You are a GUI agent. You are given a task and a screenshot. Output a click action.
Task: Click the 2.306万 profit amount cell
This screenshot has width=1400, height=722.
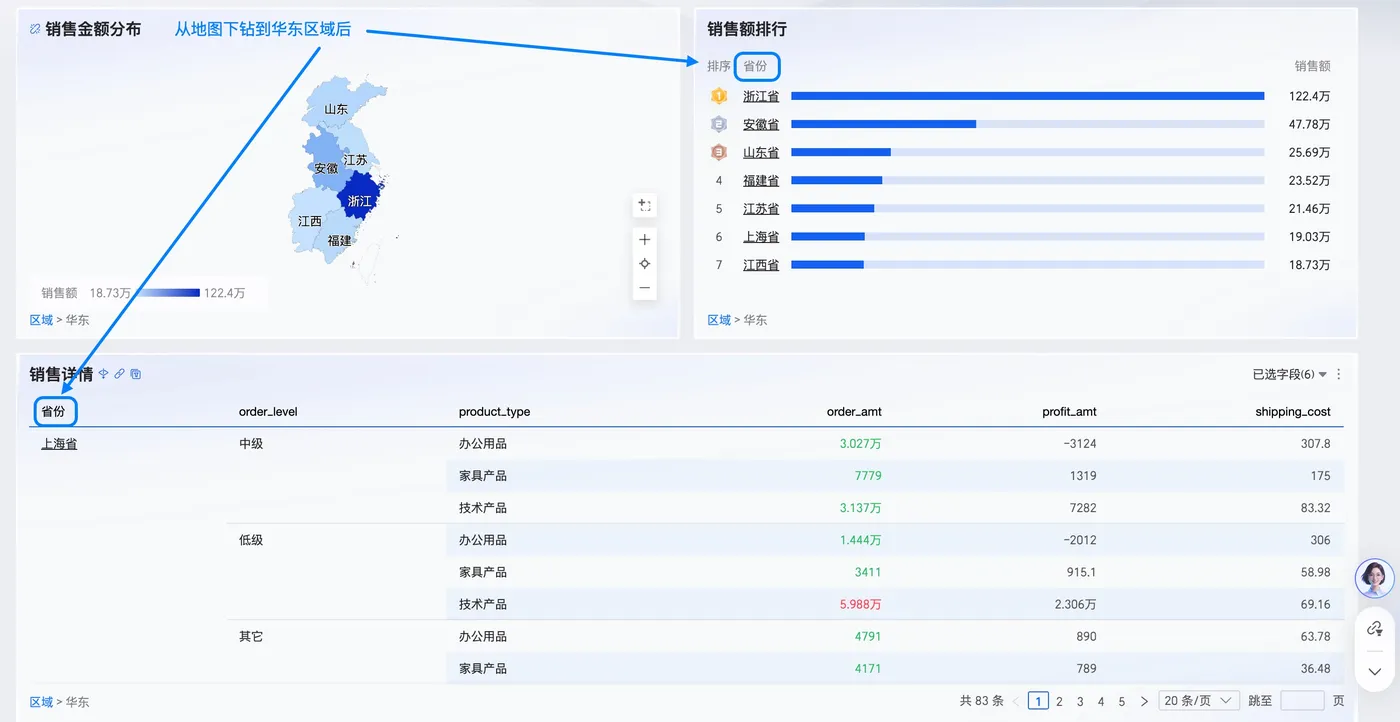tap(1076, 604)
